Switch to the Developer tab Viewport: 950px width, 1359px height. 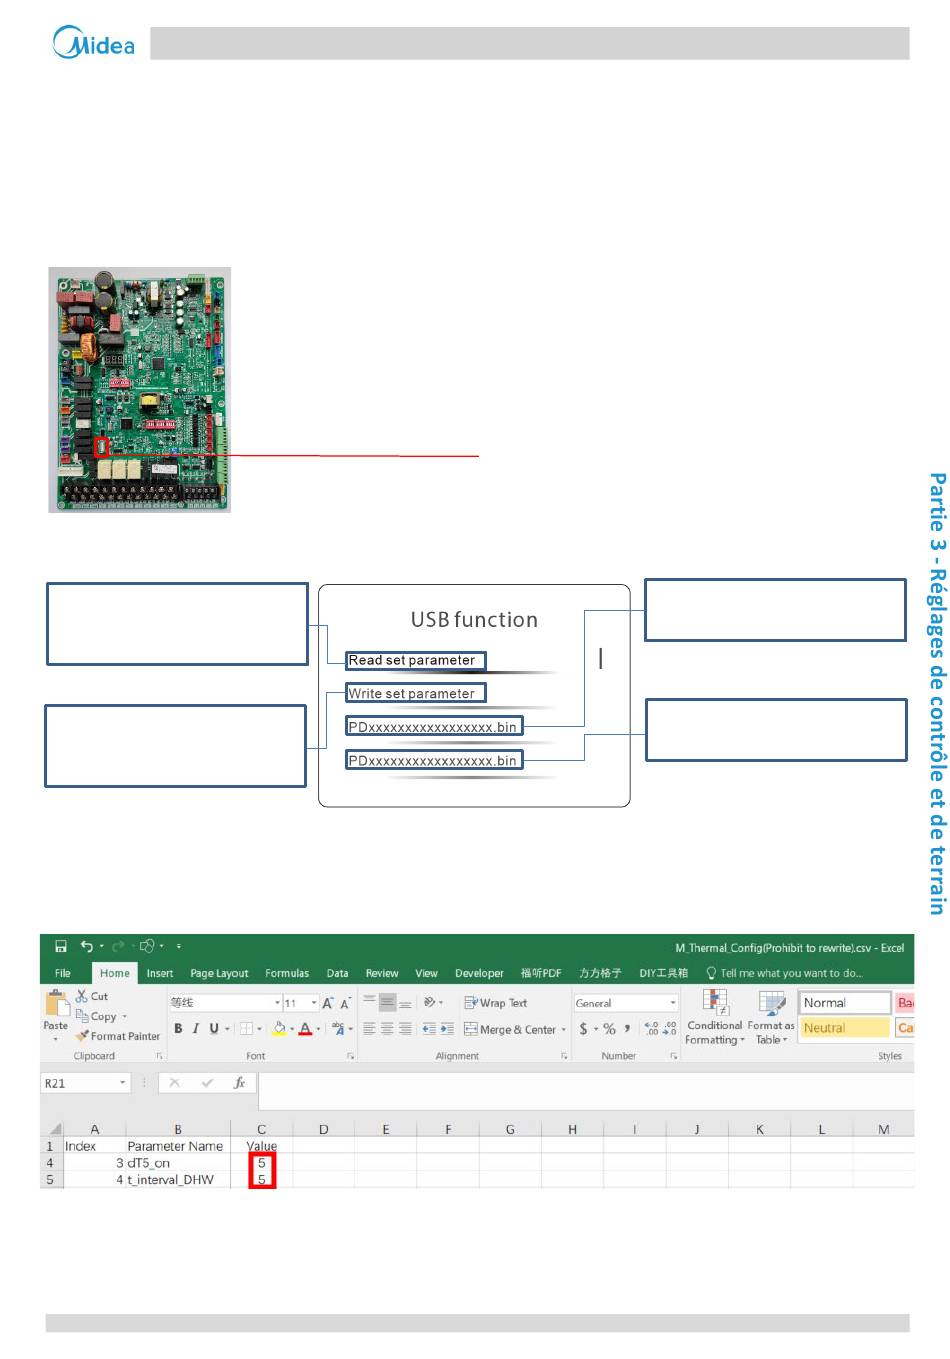pos(479,973)
